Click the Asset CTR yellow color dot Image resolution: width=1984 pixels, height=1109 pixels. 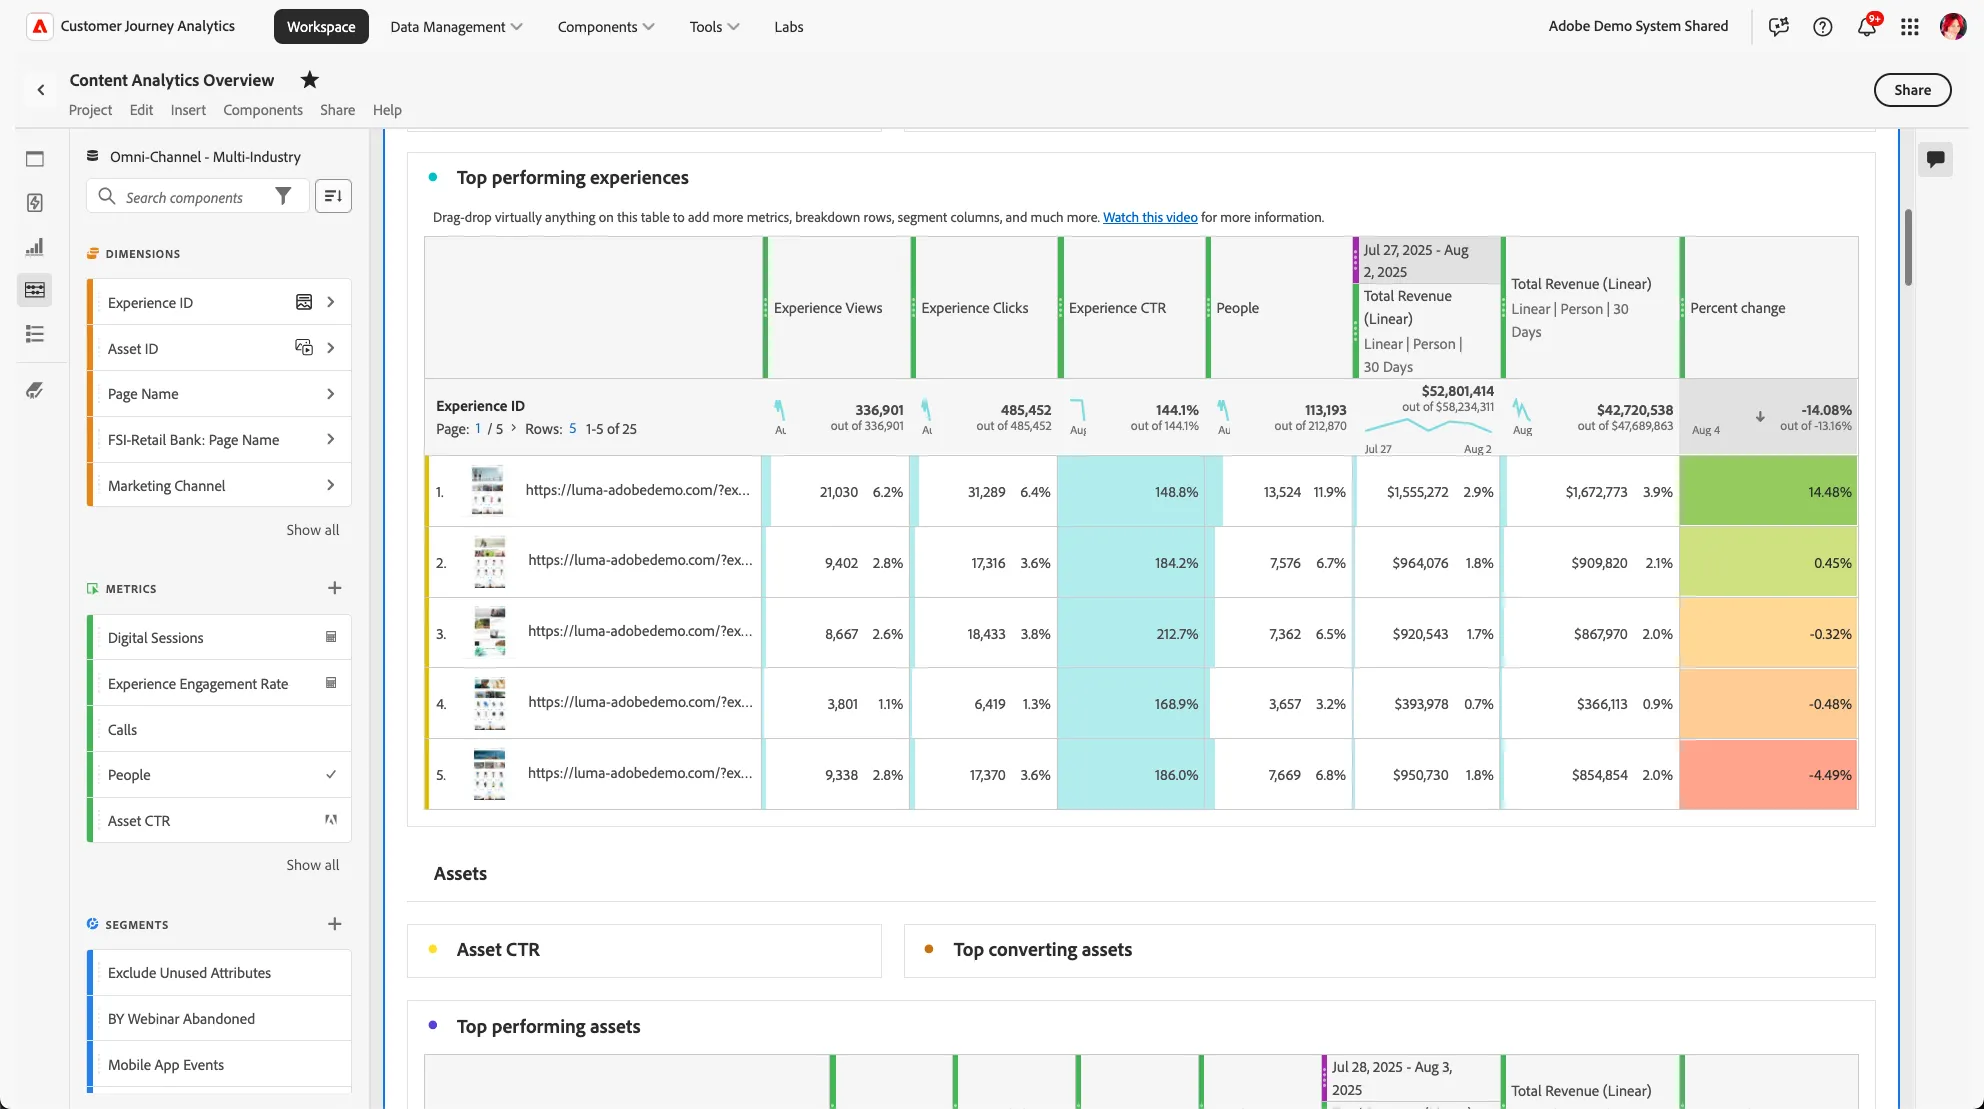tap(433, 949)
